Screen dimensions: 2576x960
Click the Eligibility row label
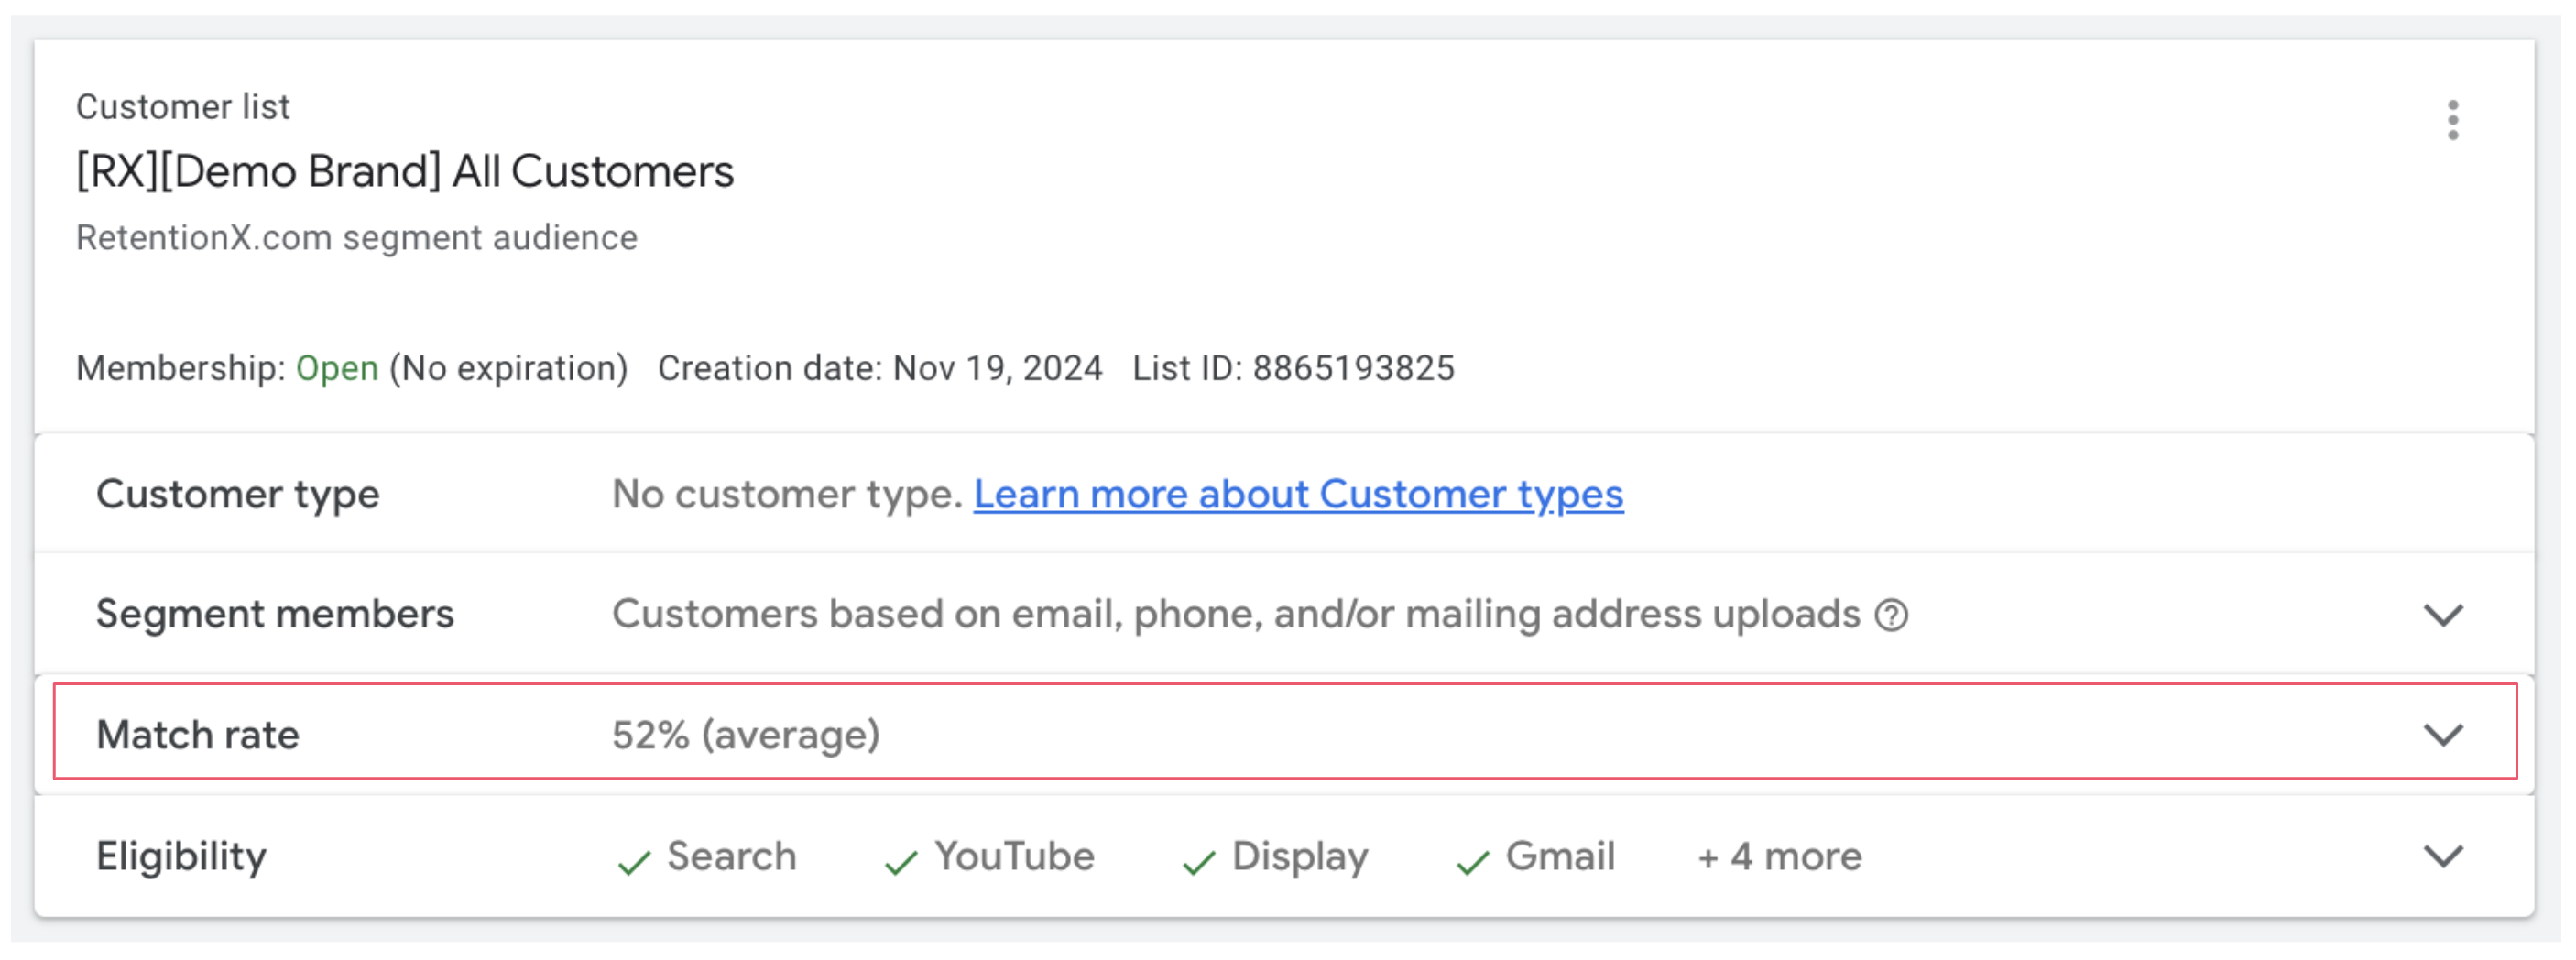tap(181, 857)
